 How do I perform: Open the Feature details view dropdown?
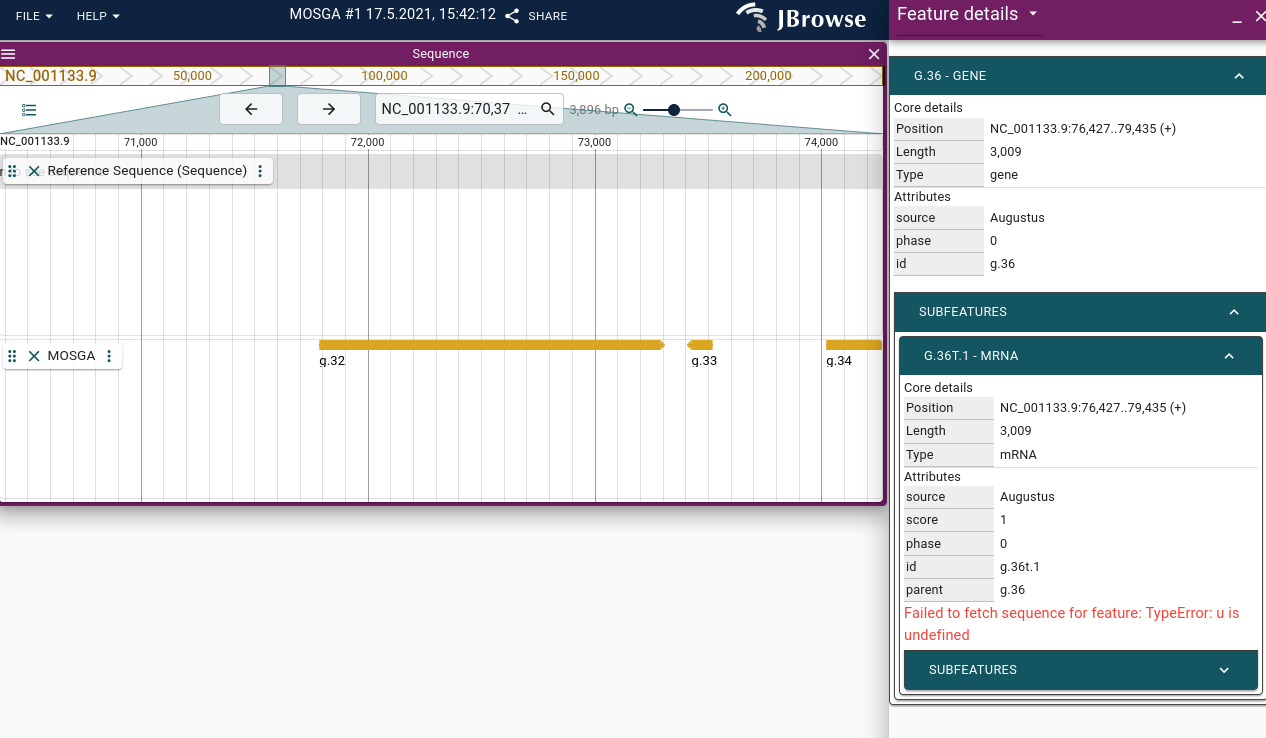click(1035, 15)
